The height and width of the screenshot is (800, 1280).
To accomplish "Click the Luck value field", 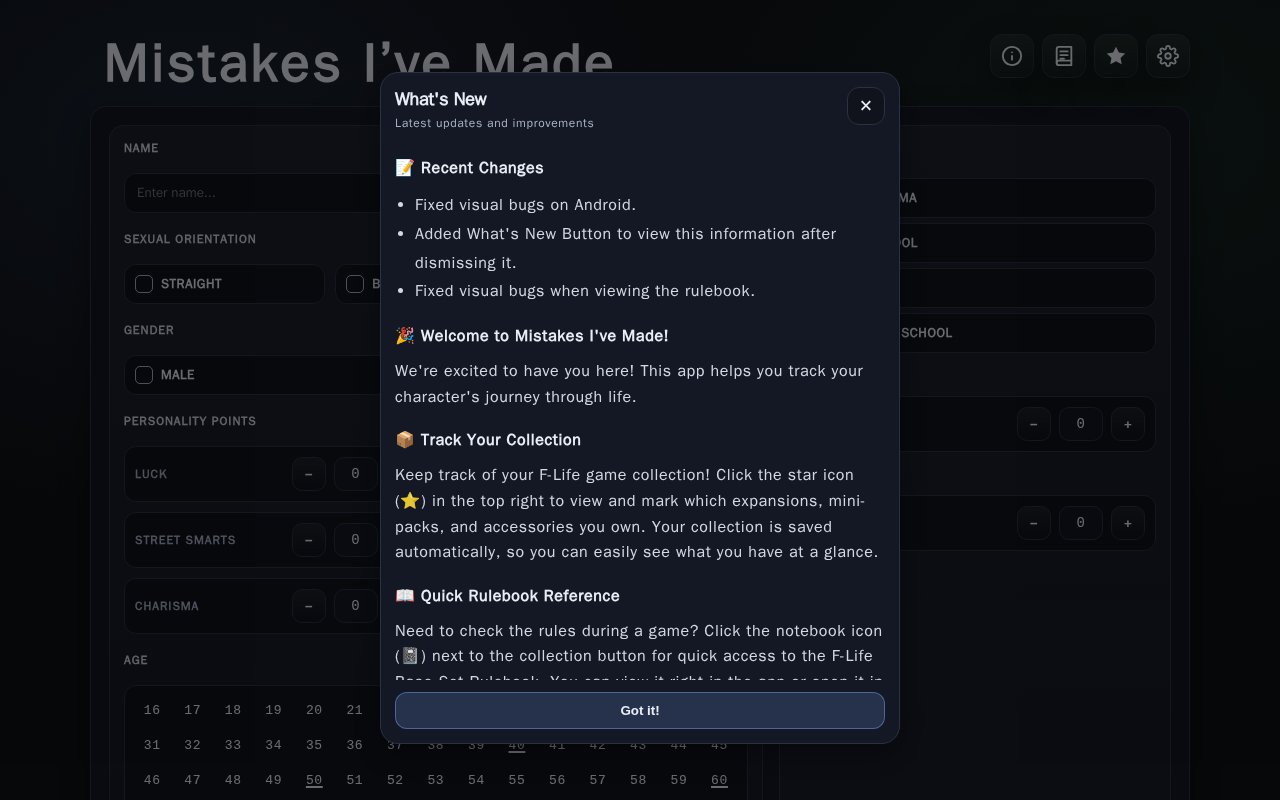I will 356,474.
